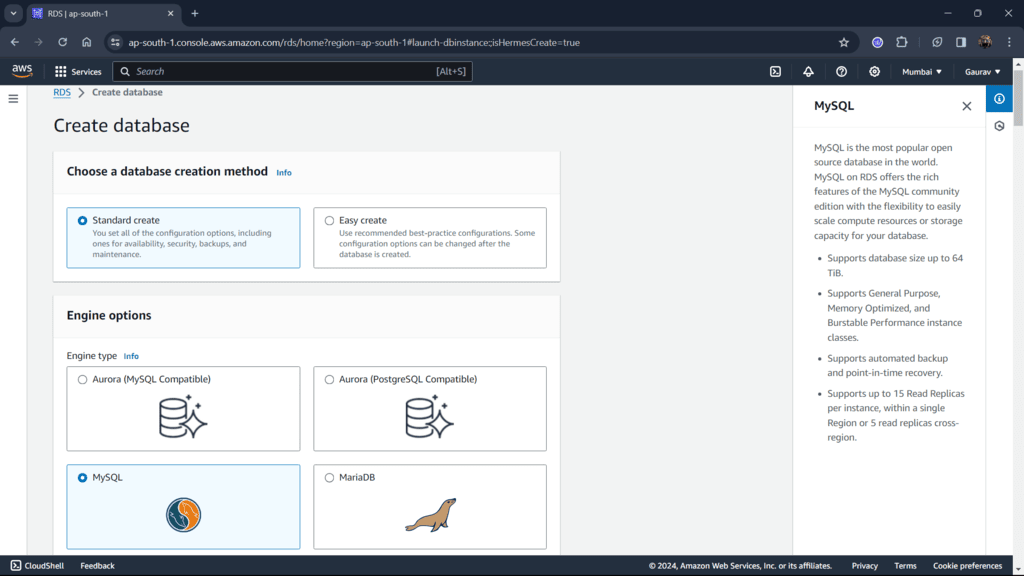The height and width of the screenshot is (576, 1024).
Task: Open the AWS console settings gear
Action: point(874,71)
